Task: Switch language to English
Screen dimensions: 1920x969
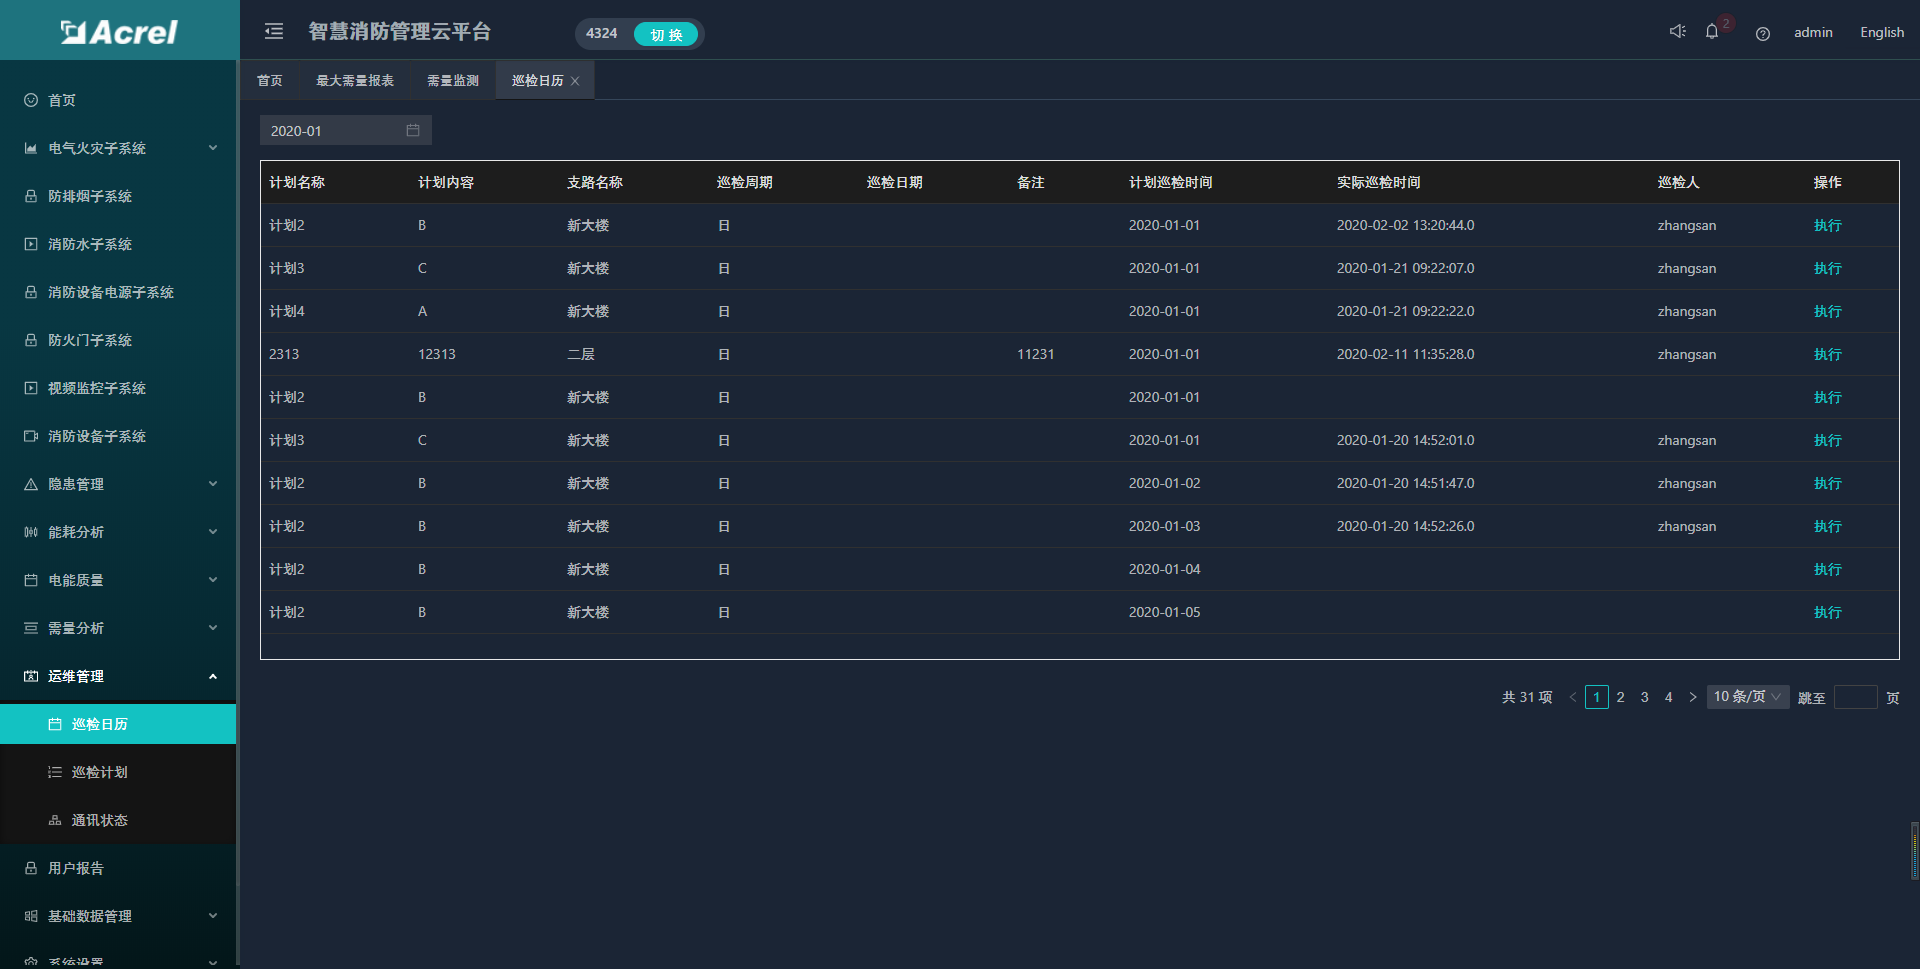Action: [1881, 32]
